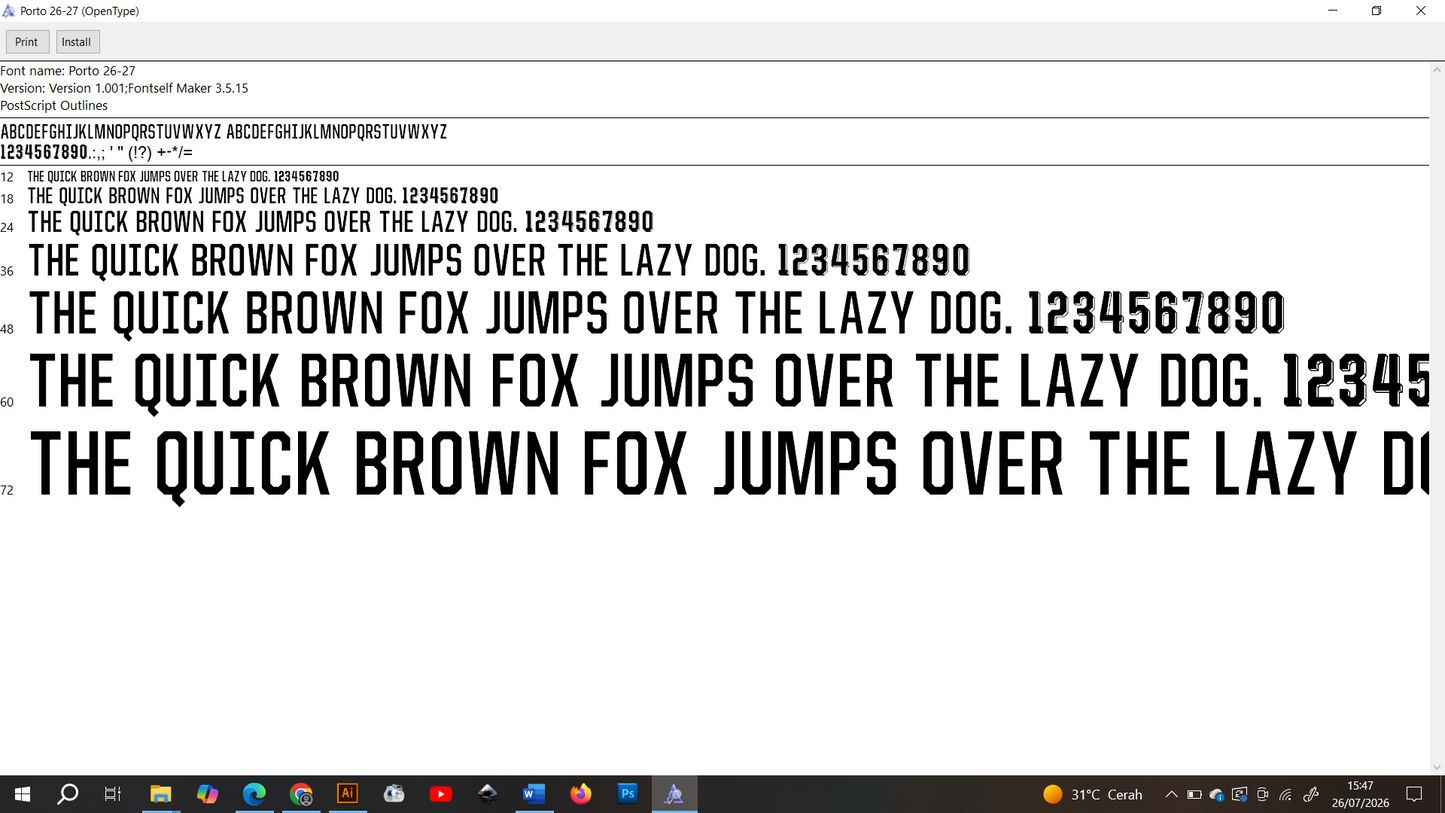Switch to Photoshop in the taskbar

click(x=628, y=794)
